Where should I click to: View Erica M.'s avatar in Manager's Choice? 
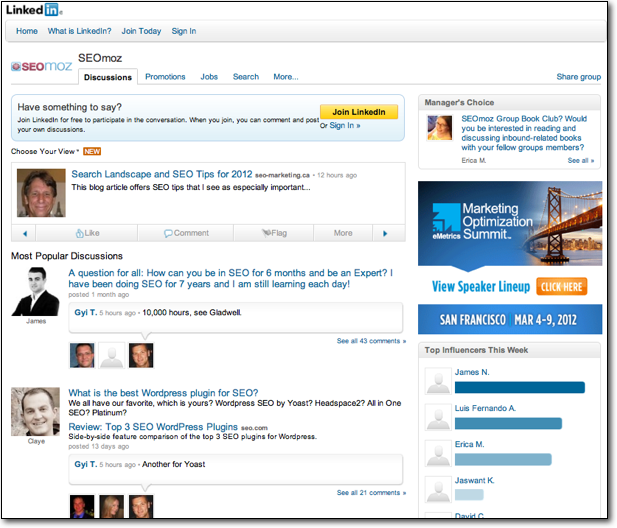point(439,127)
